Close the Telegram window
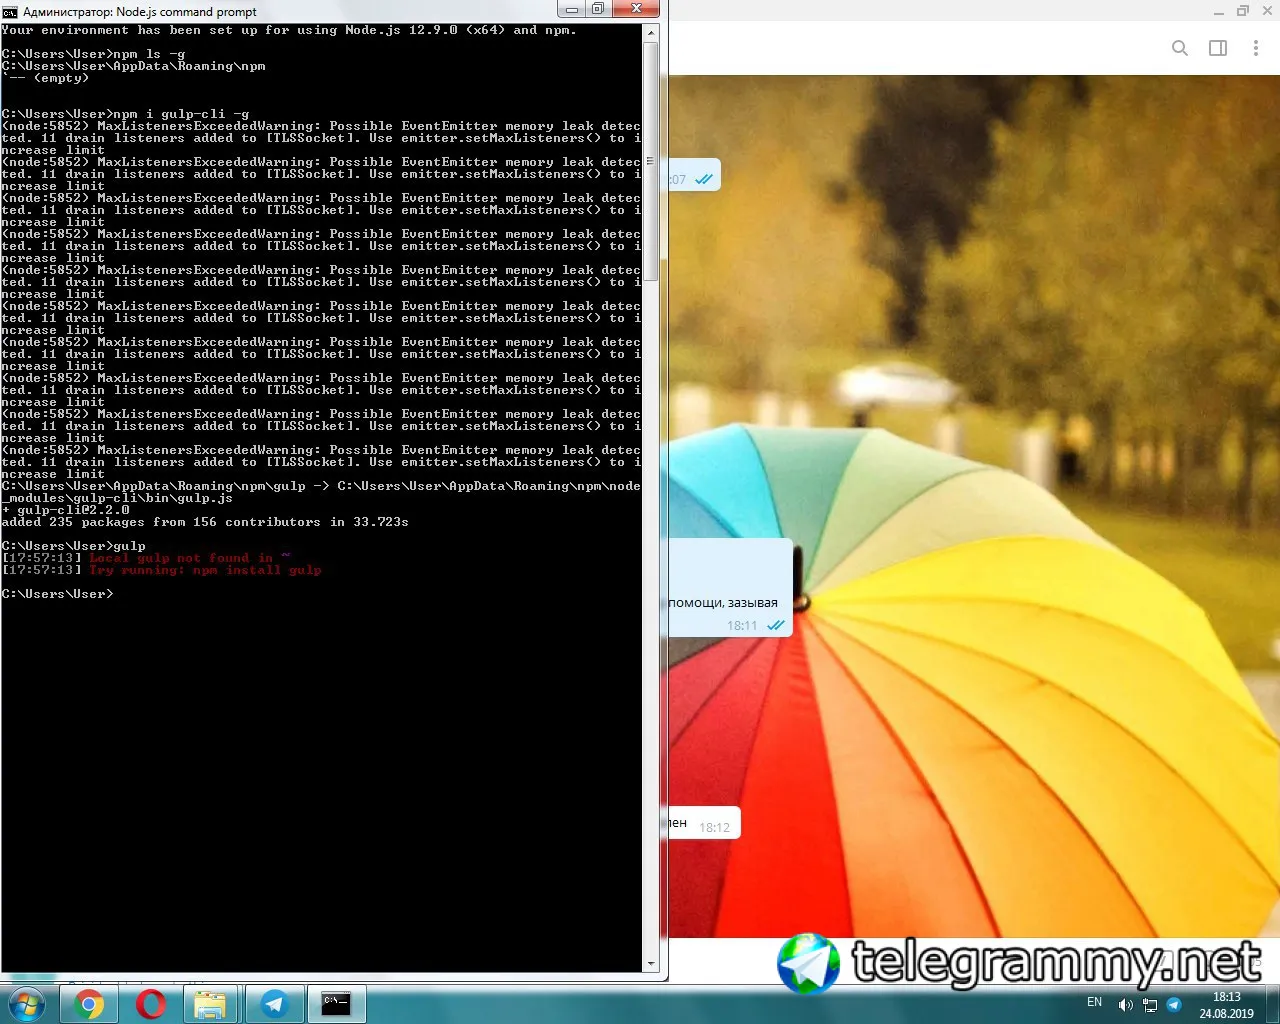 pyautogui.click(x=1267, y=12)
